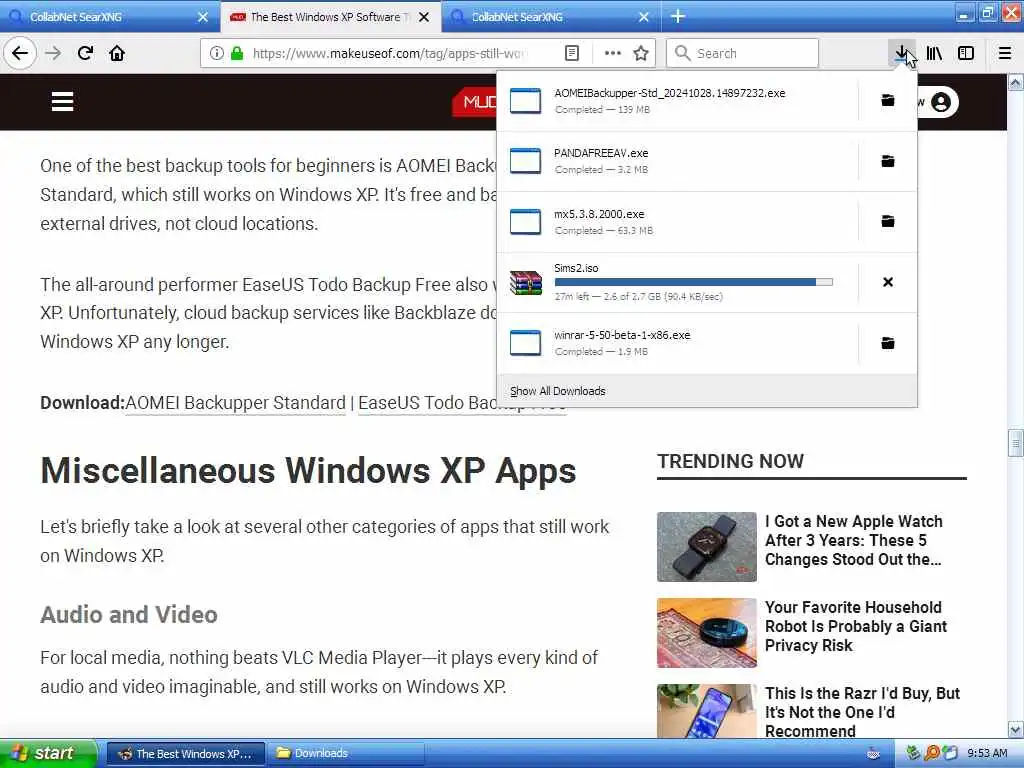The width and height of the screenshot is (1024, 768).
Task: Click the Apple Watch article thumbnail
Action: click(x=707, y=547)
